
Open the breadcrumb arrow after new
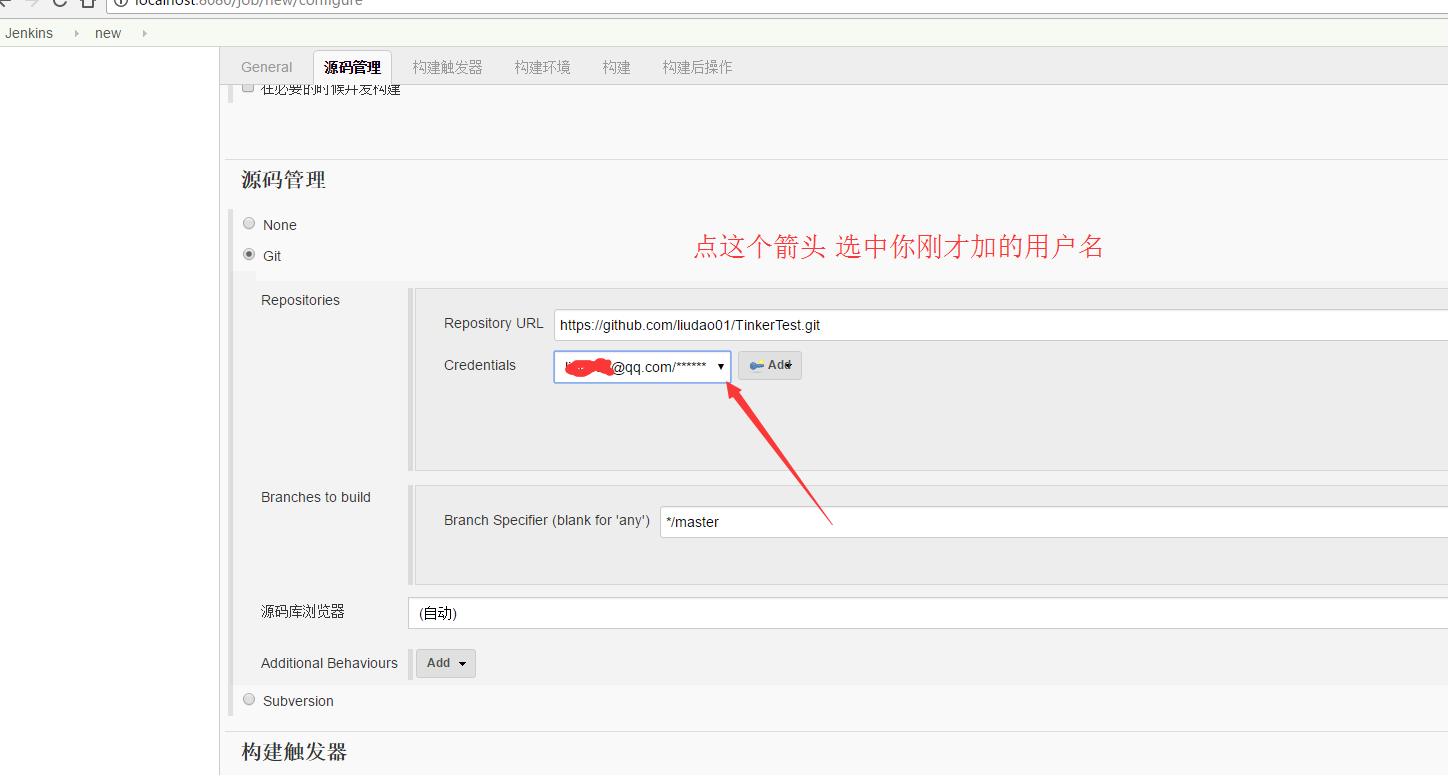tap(144, 33)
